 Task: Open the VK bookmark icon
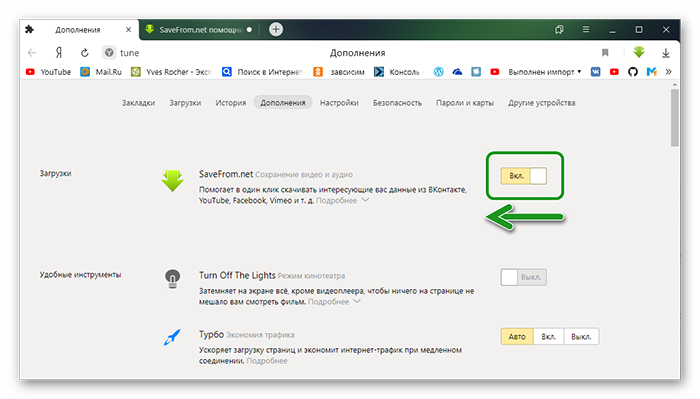[596, 72]
